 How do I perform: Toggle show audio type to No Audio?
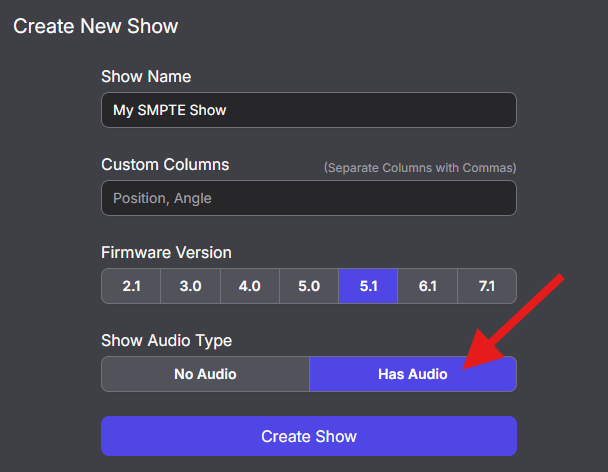click(205, 374)
